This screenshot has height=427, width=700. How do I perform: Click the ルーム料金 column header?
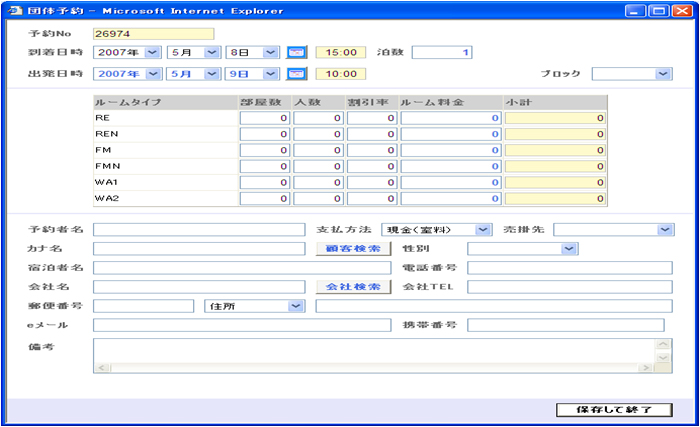tap(451, 102)
